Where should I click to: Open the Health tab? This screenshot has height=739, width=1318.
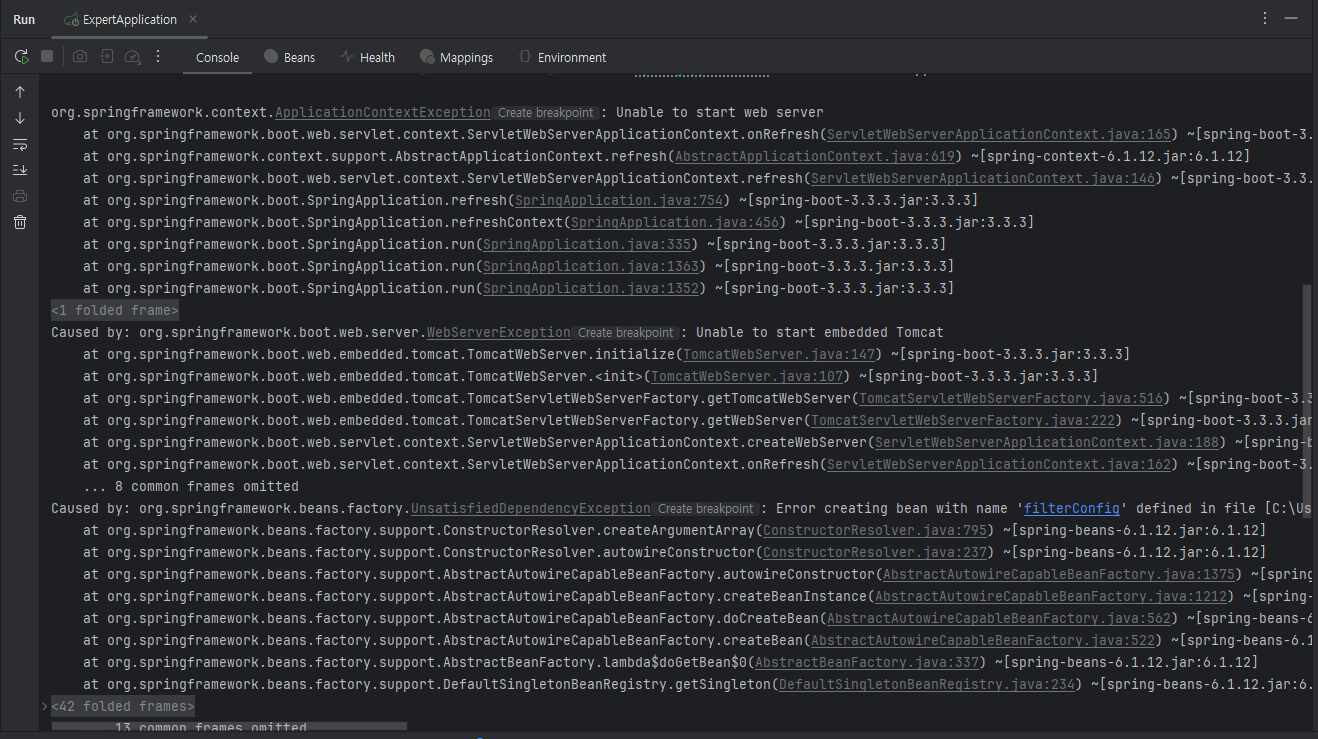(x=367, y=57)
